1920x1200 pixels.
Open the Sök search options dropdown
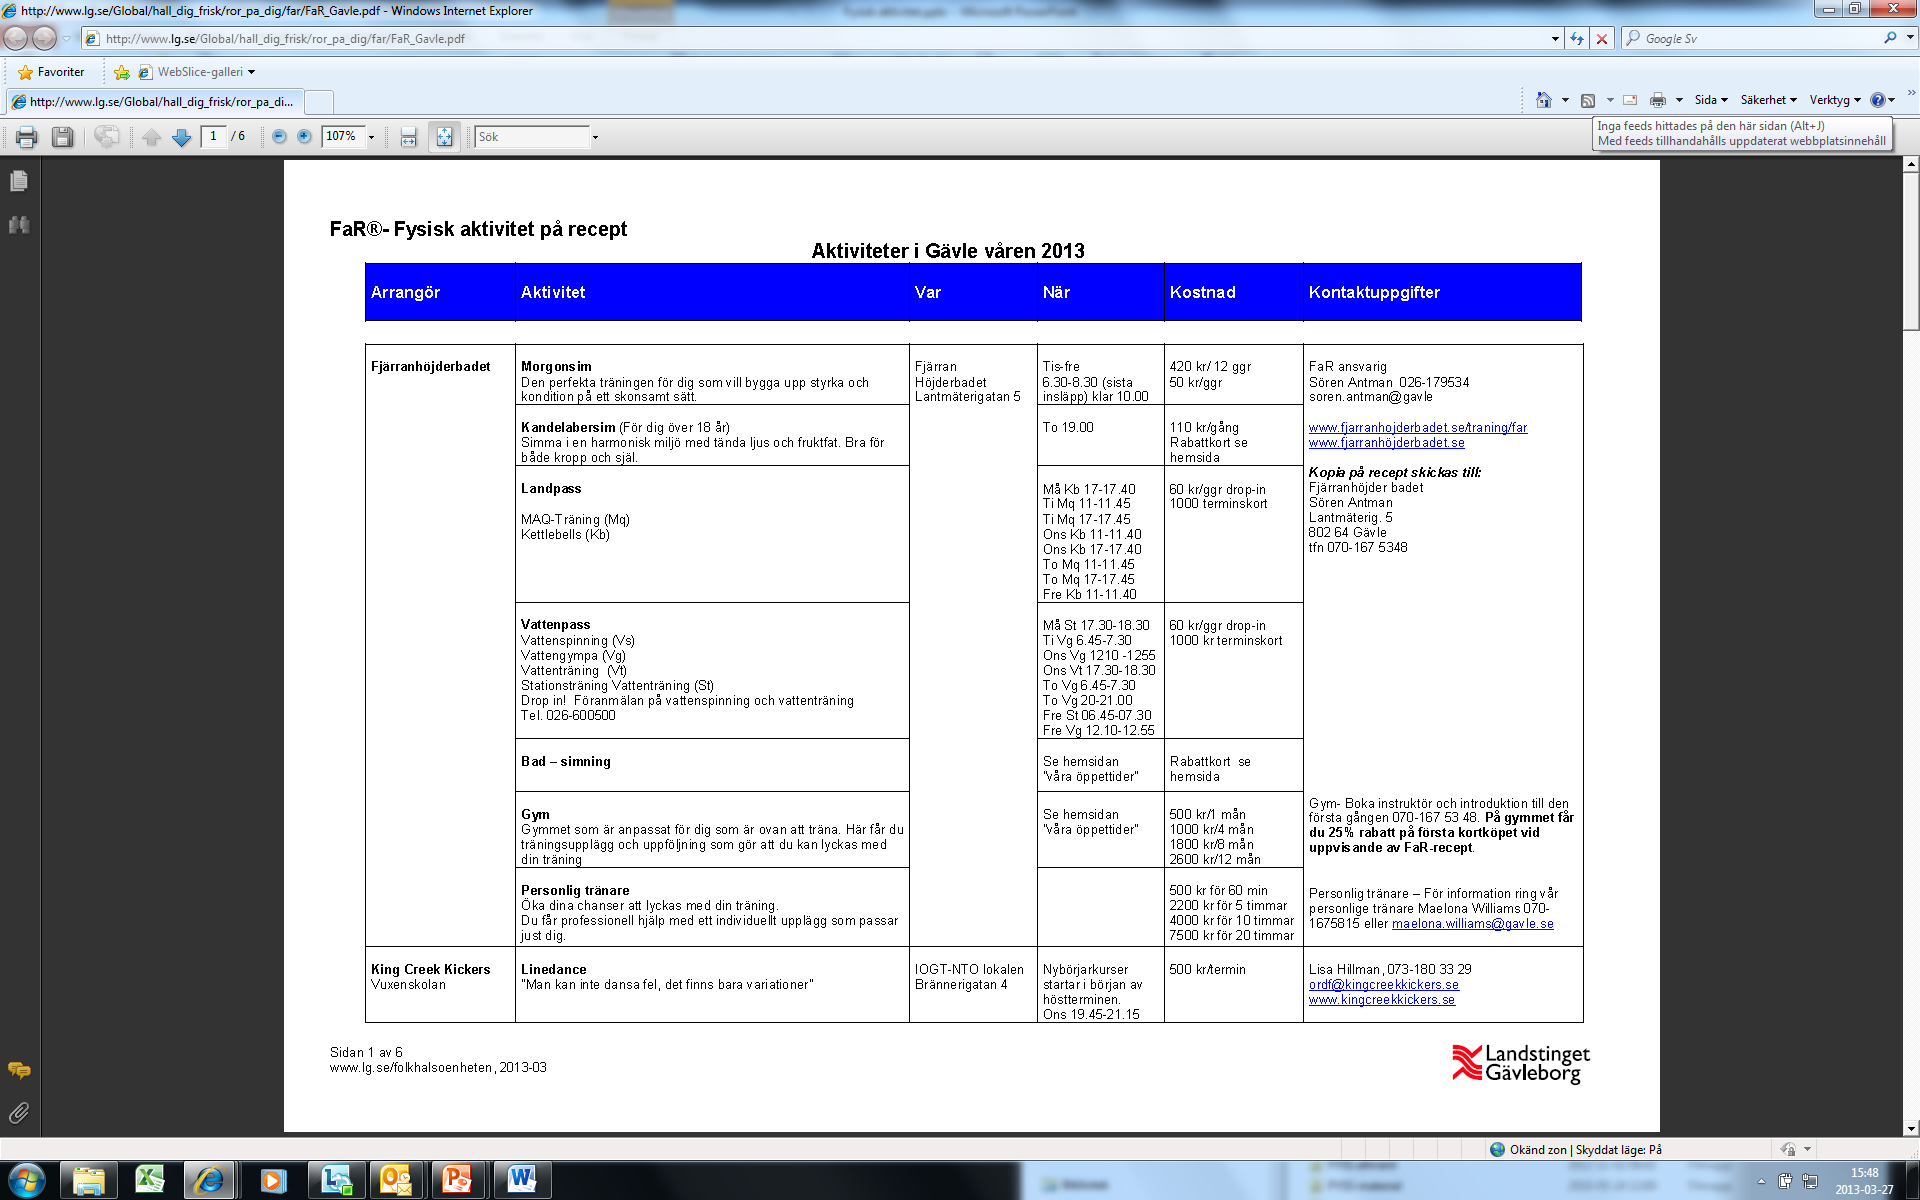[595, 137]
